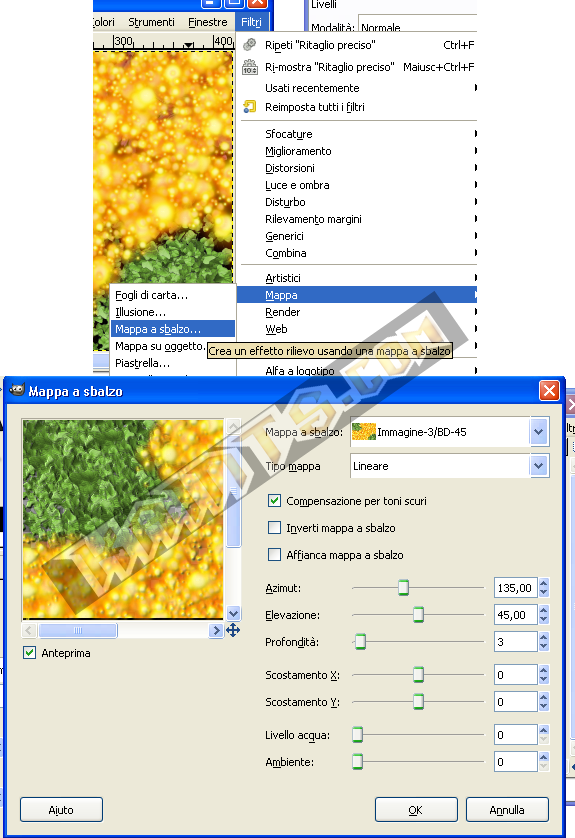Screen dimensions: 575x838
Task: Click the Ri-mostra "Ritaglio preciso" icon
Action: click(x=250, y=67)
